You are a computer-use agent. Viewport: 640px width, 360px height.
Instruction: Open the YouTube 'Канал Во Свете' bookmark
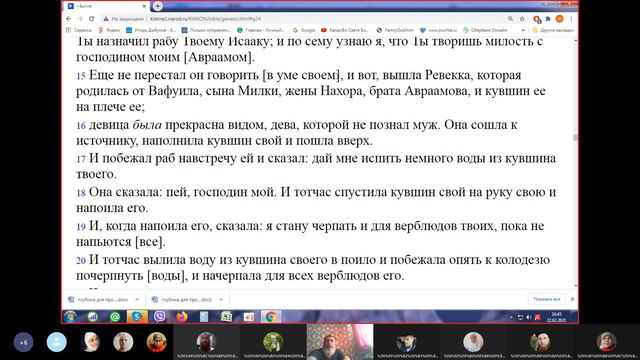pos(345,30)
